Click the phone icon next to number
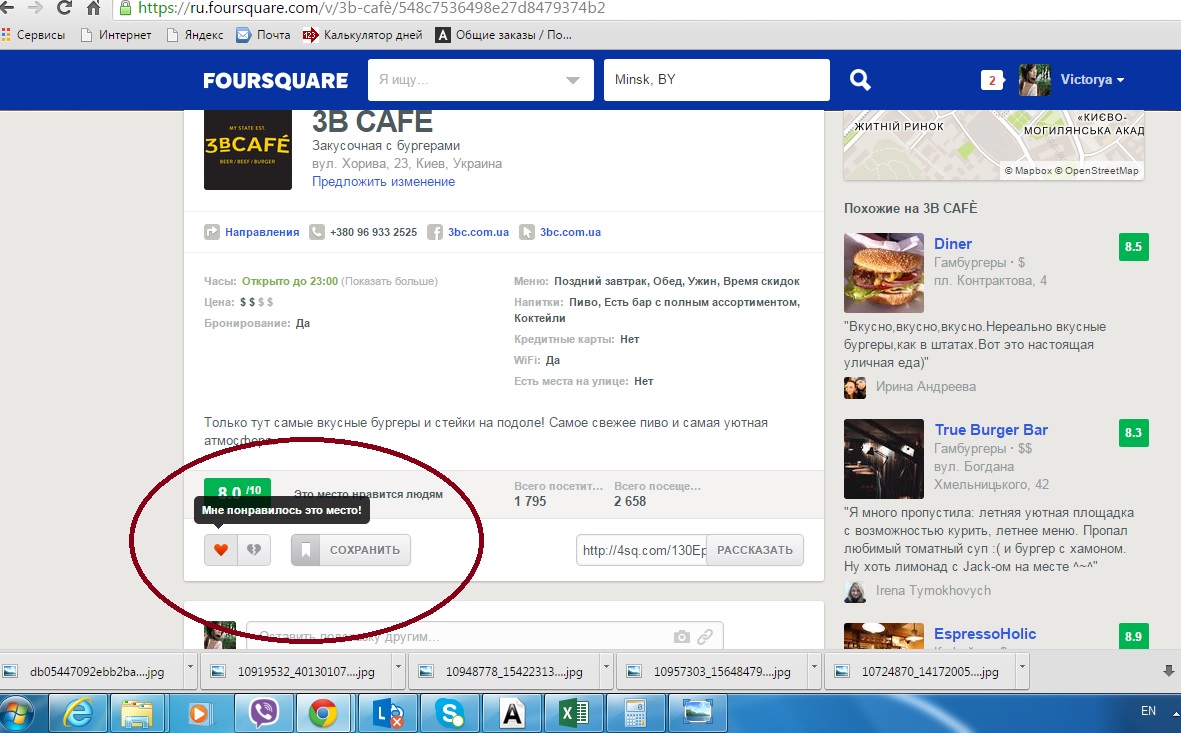Viewport: 1181px width, 733px height. [x=317, y=232]
